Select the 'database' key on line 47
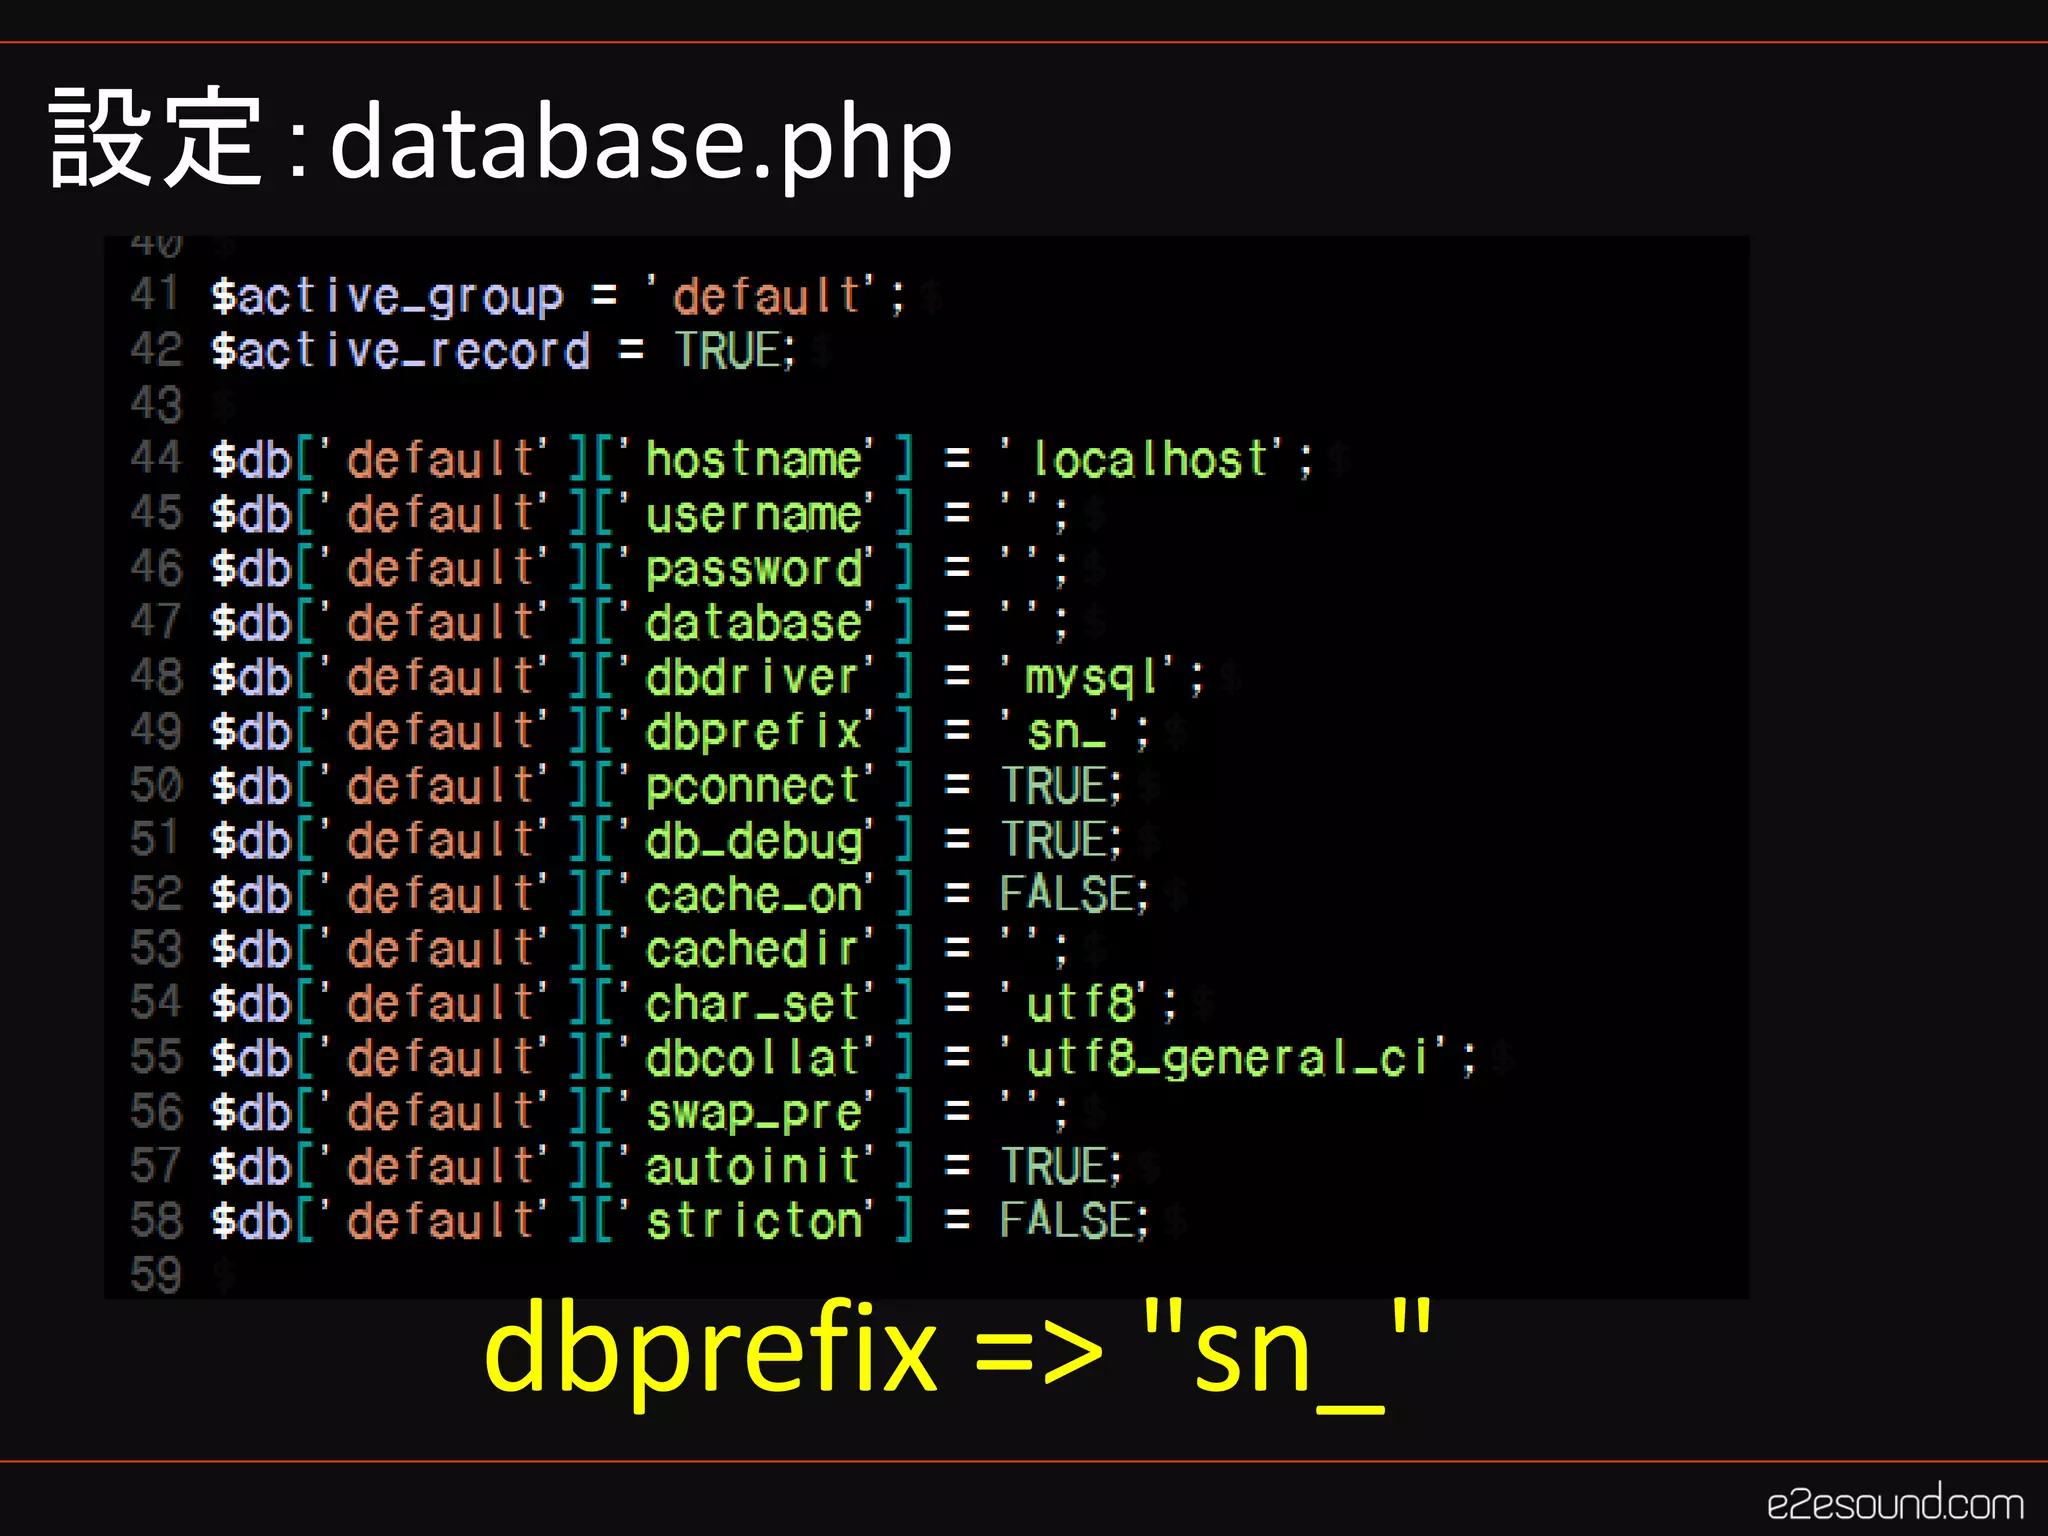Viewport: 2048px width, 1536px height. [753, 622]
